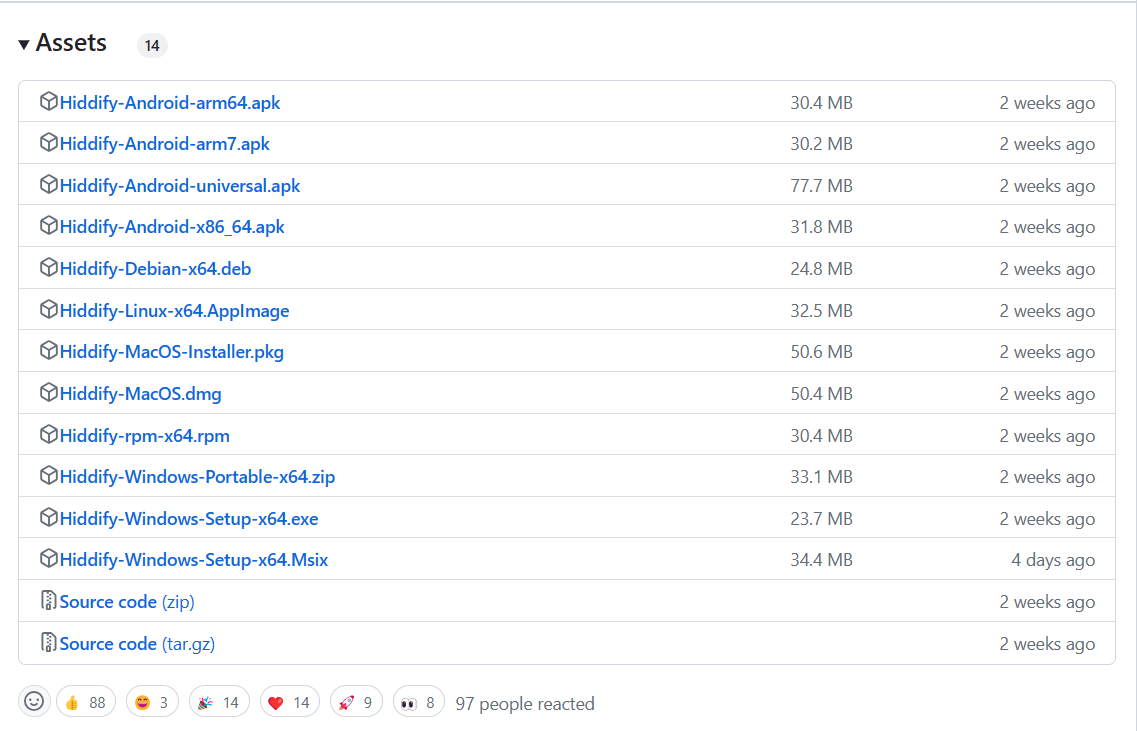Download Hiddify-Linux-x64.AppImage
Screen dimensions: 1137x731
pyautogui.click(x=174, y=311)
